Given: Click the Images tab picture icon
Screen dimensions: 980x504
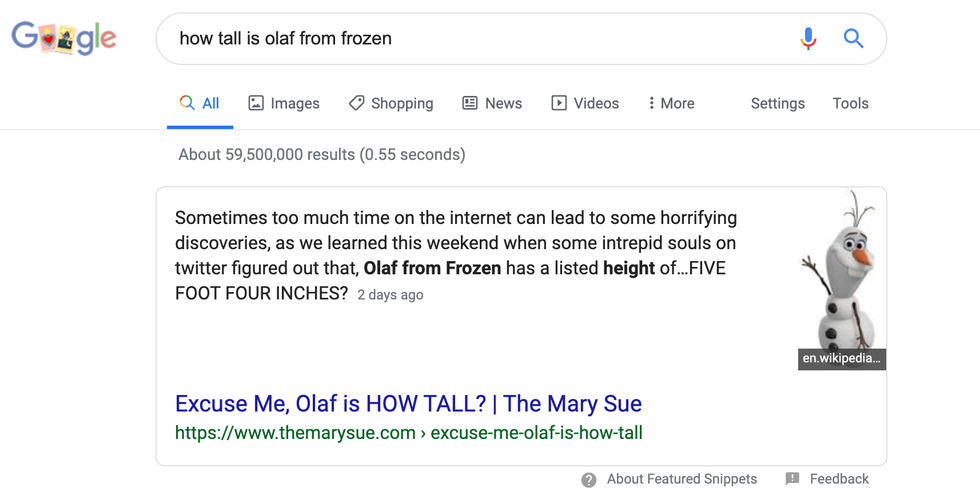Looking at the screenshot, I should point(256,103).
